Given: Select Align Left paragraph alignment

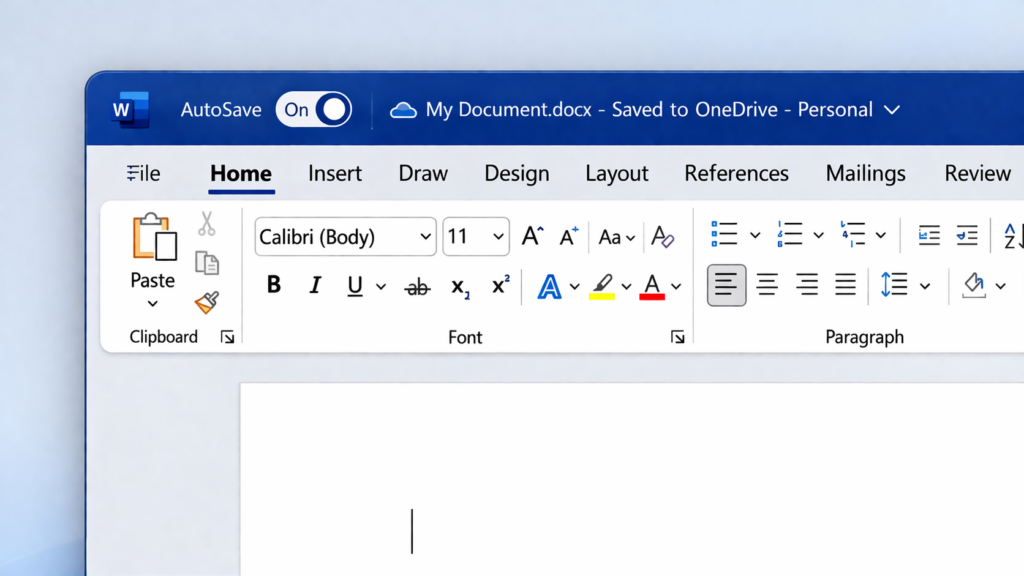Looking at the screenshot, I should tap(726, 285).
